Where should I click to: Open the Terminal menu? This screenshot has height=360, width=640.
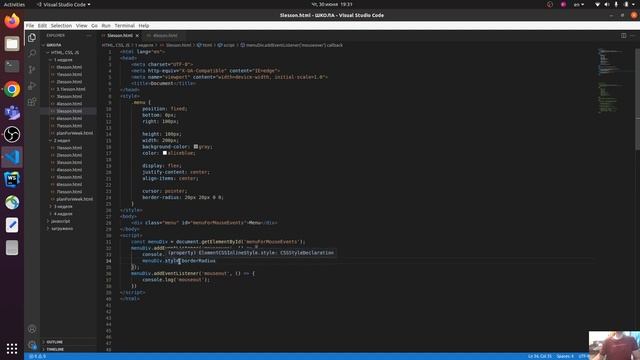click(124, 26)
